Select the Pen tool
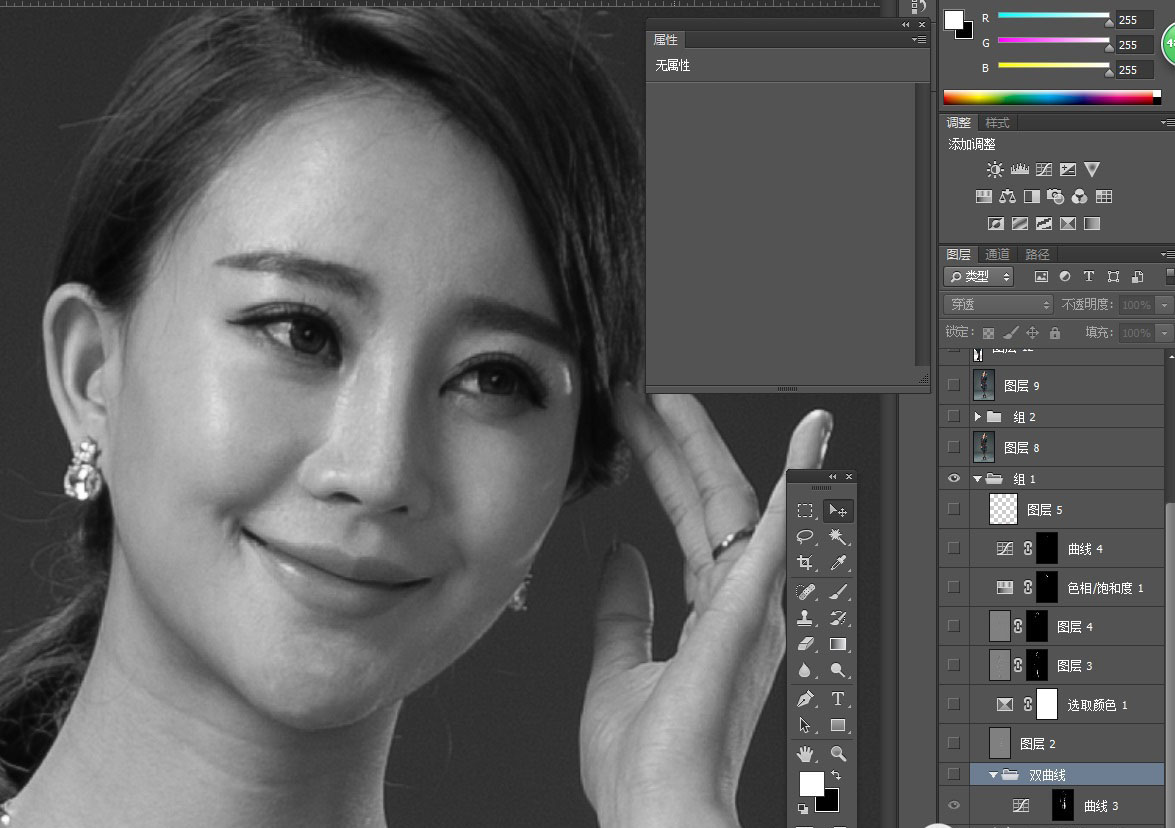The width and height of the screenshot is (1175, 828). [x=805, y=699]
